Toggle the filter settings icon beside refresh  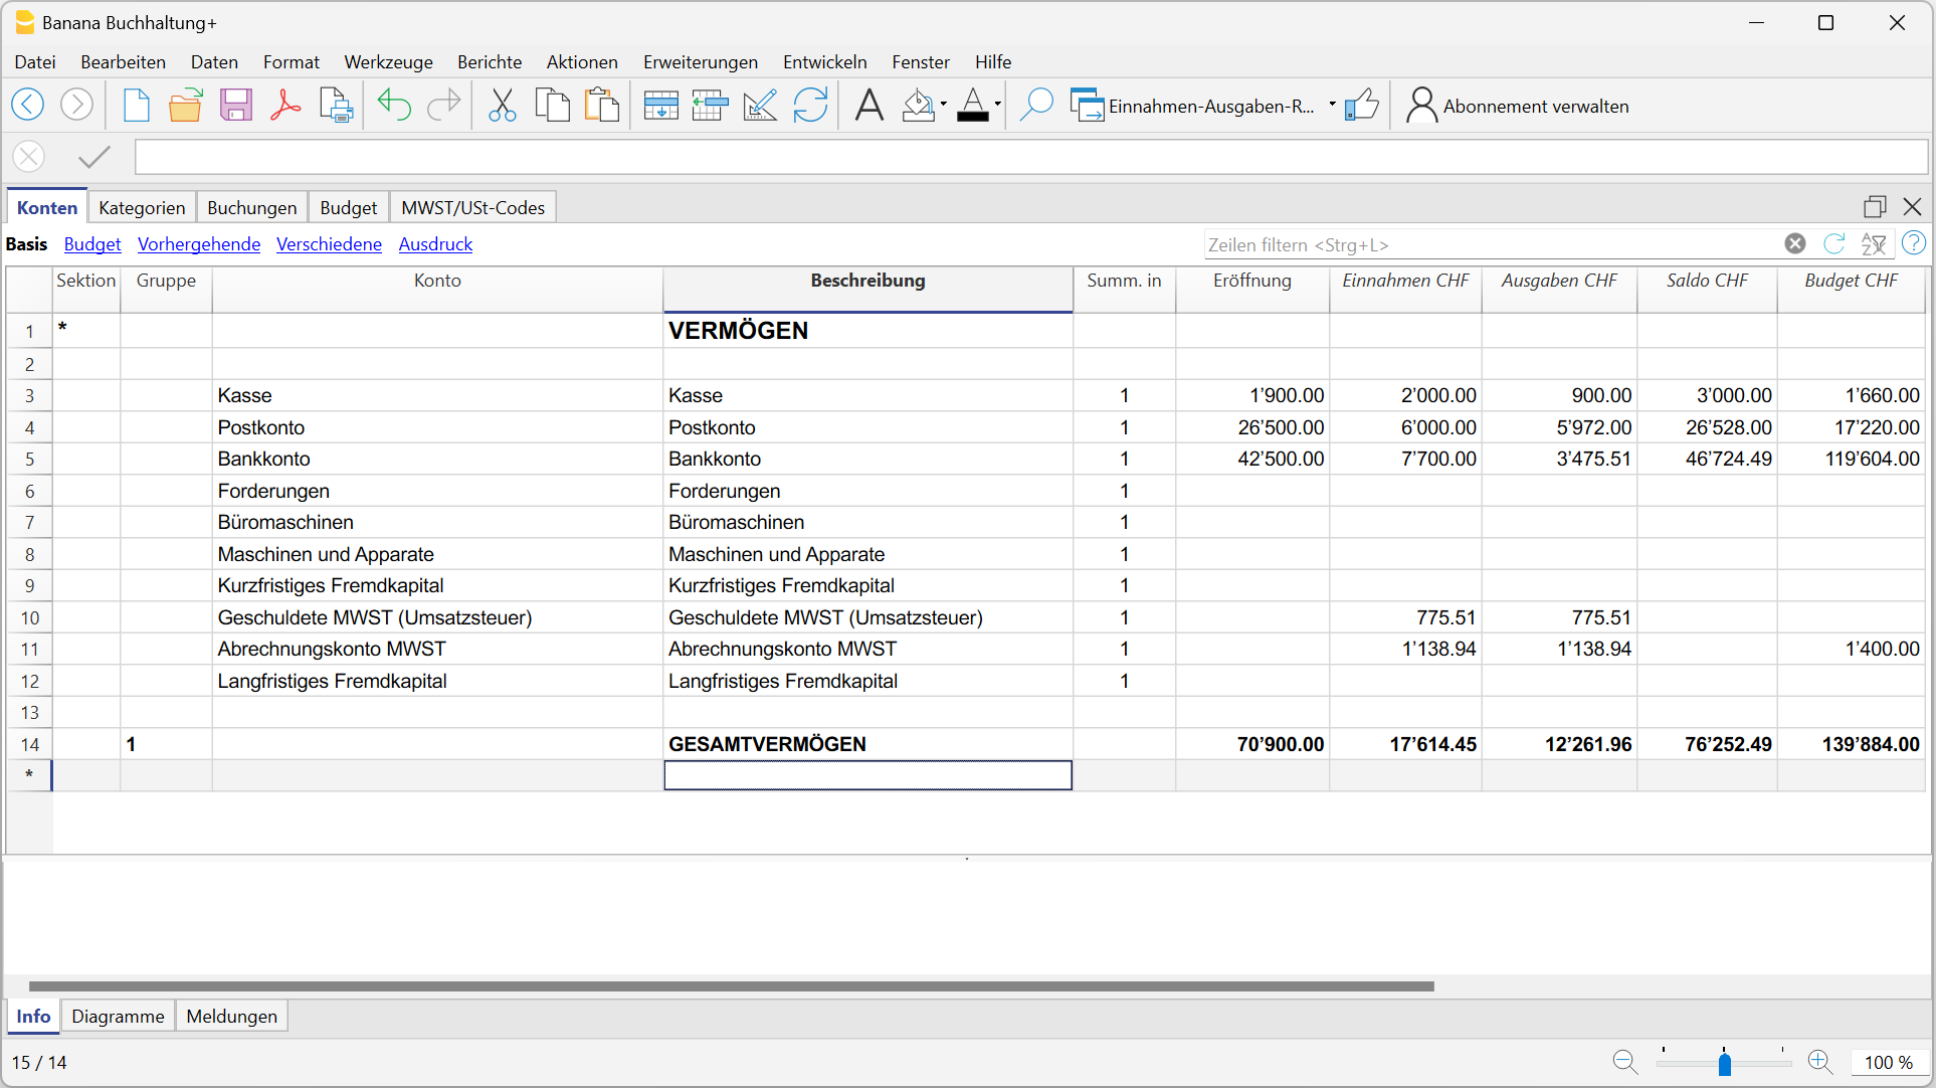coord(1873,244)
